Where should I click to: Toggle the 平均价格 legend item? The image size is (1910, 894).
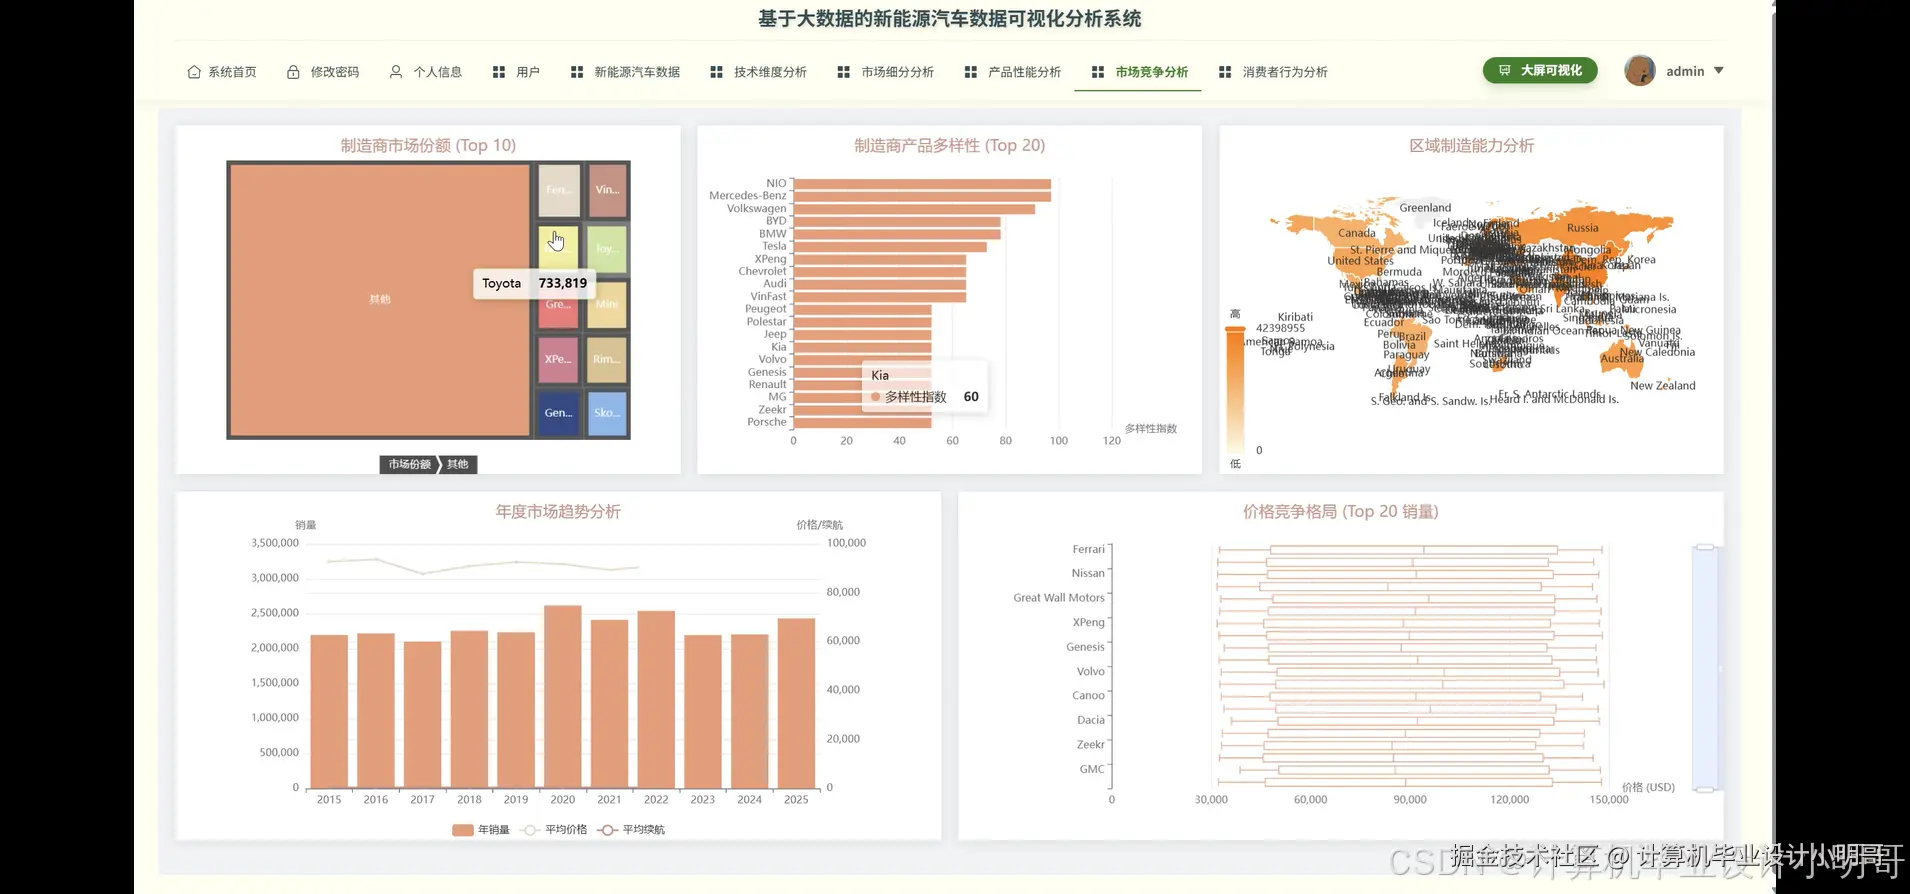pos(555,830)
